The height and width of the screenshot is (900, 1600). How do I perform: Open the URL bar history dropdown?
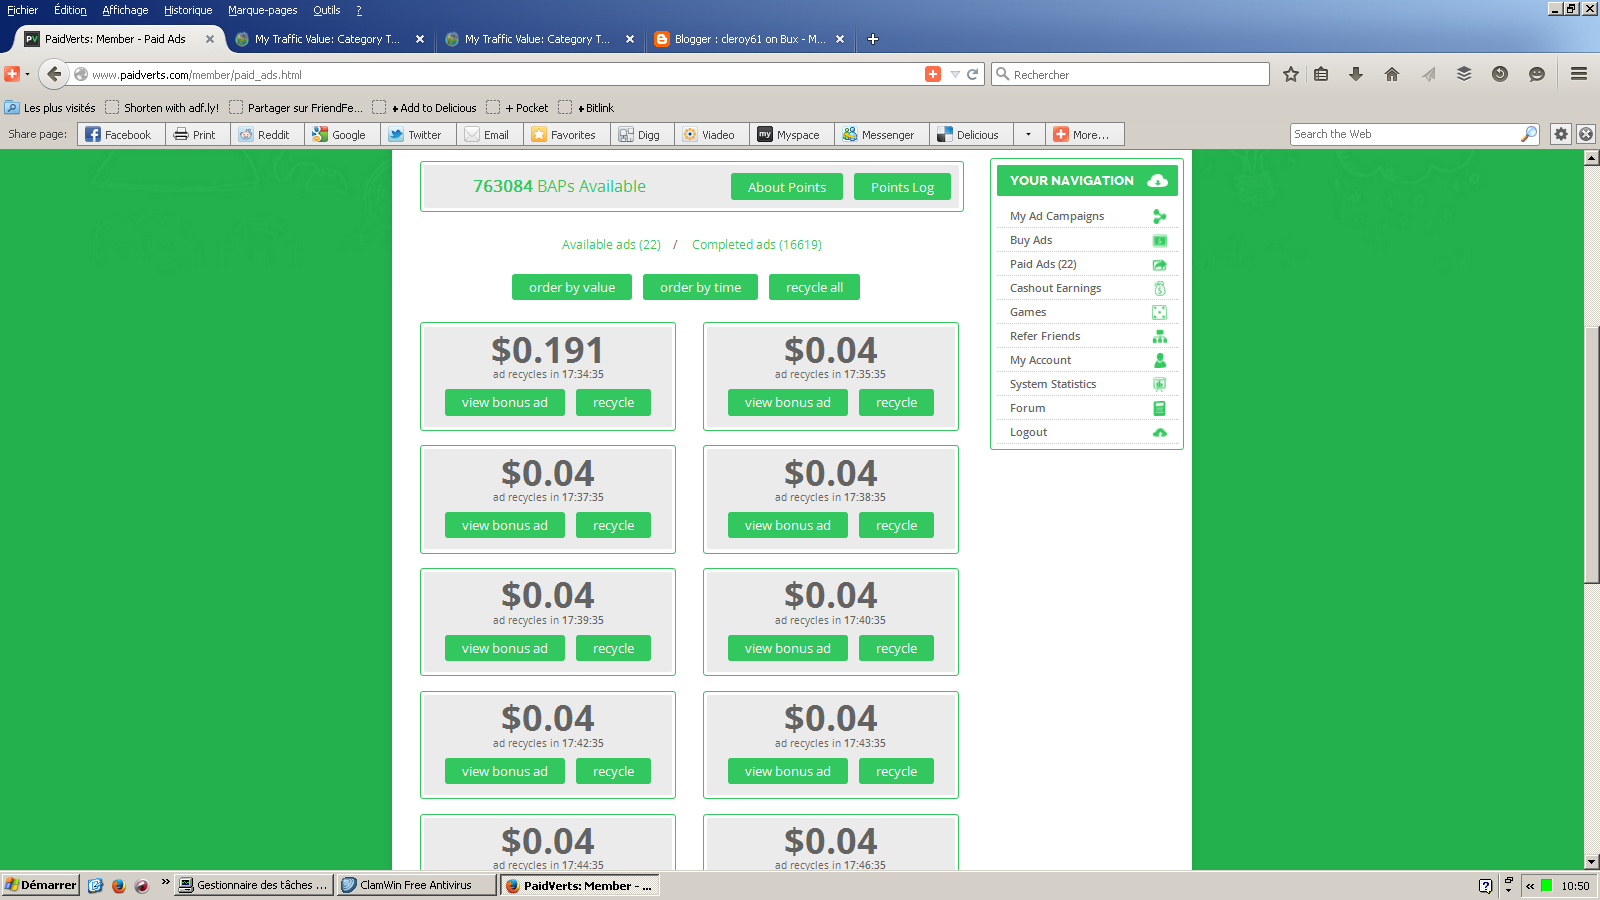coord(955,74)
